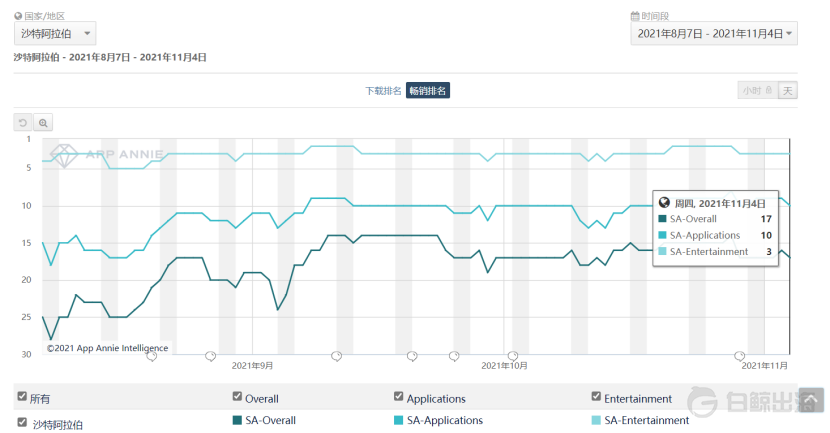Select the 畅销排名 tab

pos(428,91)
